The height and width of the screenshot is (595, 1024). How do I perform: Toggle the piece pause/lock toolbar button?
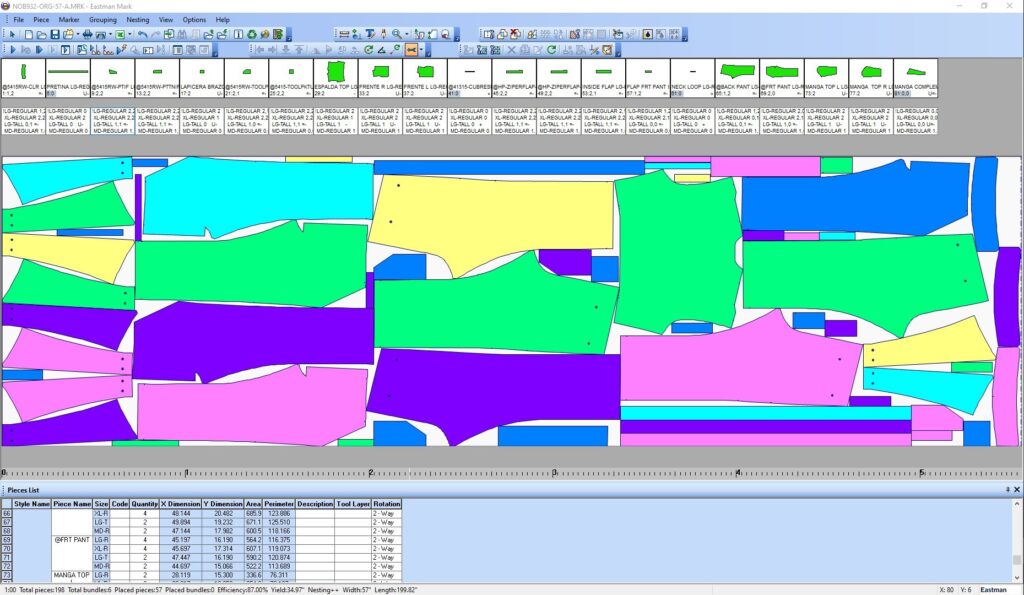coord(237,35)
